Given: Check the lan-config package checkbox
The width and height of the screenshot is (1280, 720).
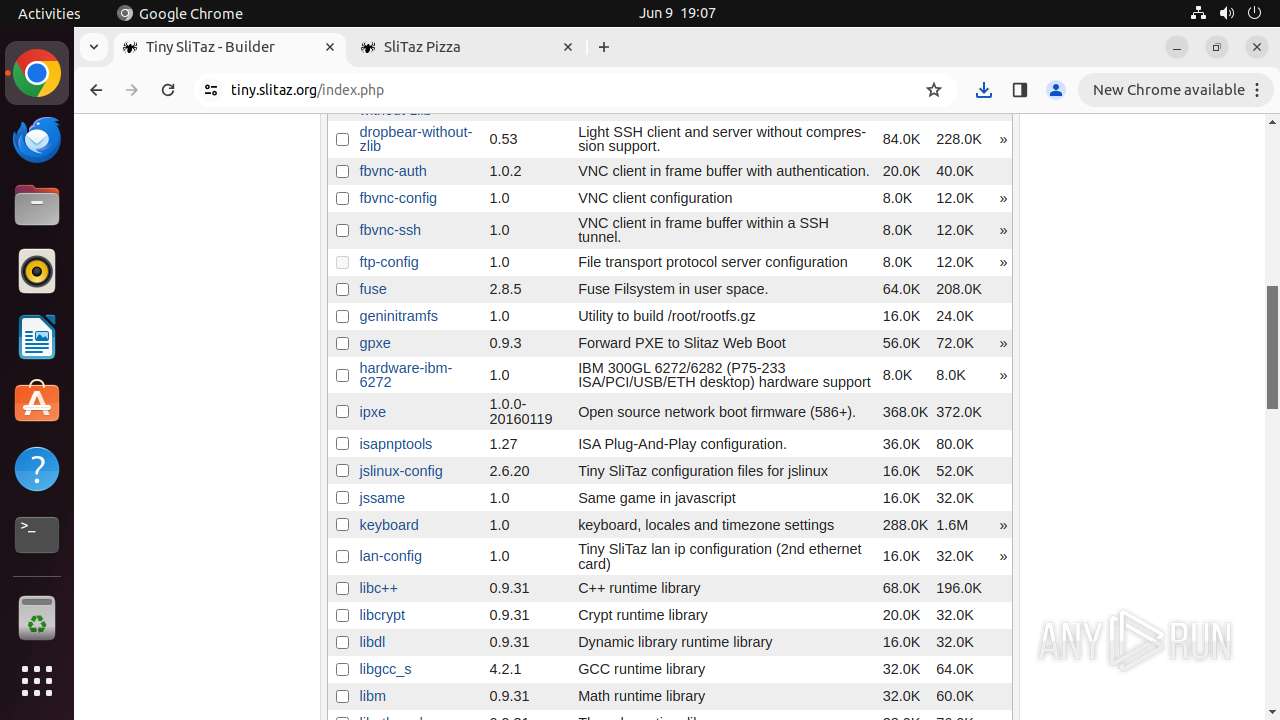Looking at the screenshot, I should pyautogui.click(x=342, y=556).
